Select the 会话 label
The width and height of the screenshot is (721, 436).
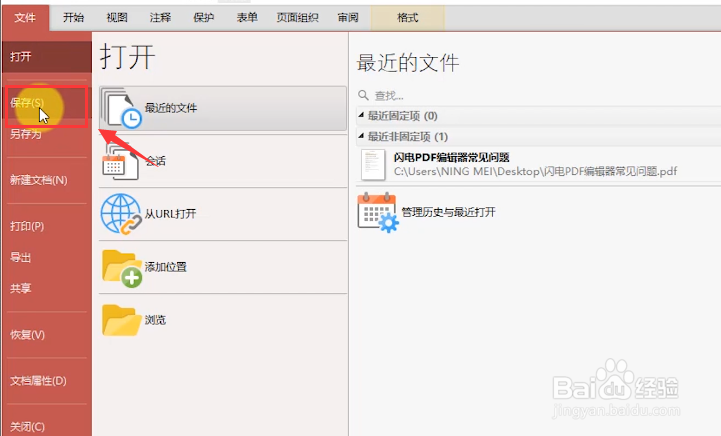click(155, 161)
